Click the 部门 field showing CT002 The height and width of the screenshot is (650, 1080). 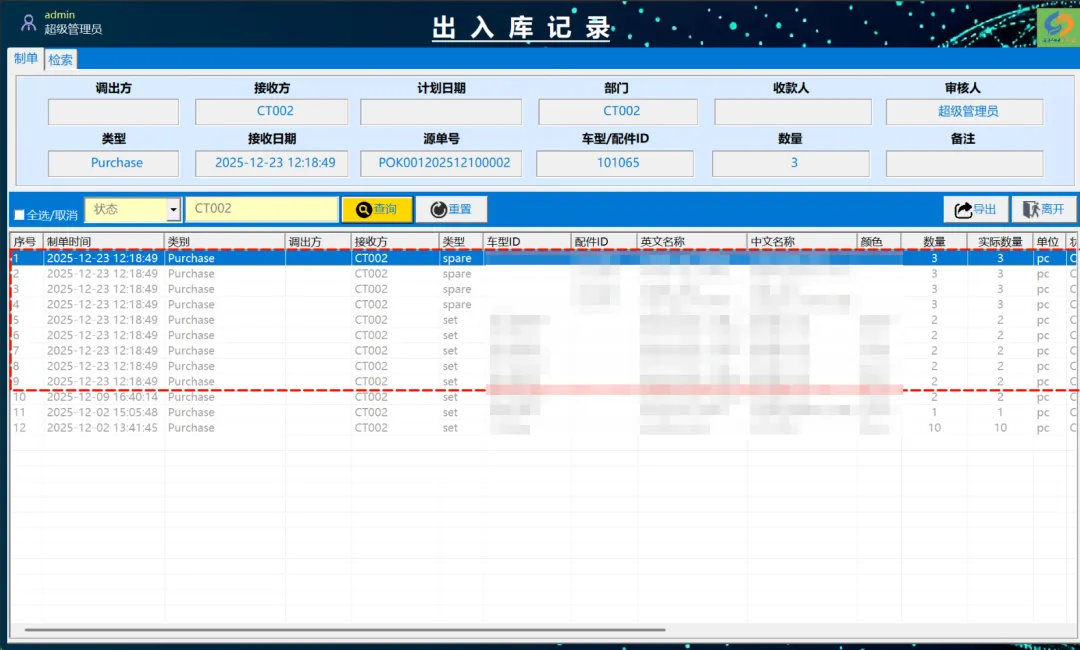click(618, 112)
